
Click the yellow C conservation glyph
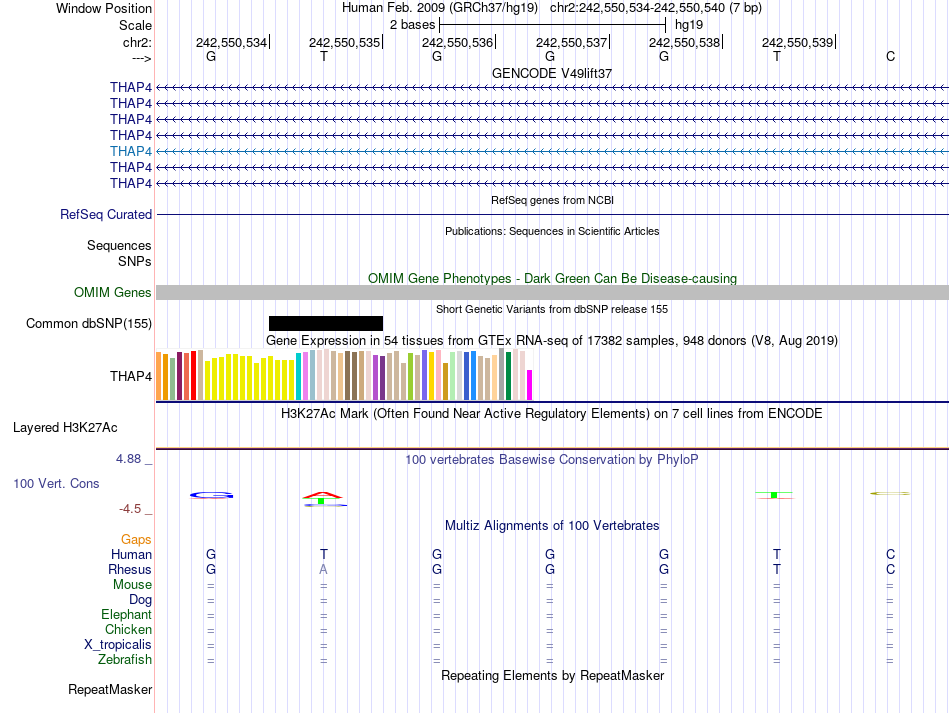(890, 494)
